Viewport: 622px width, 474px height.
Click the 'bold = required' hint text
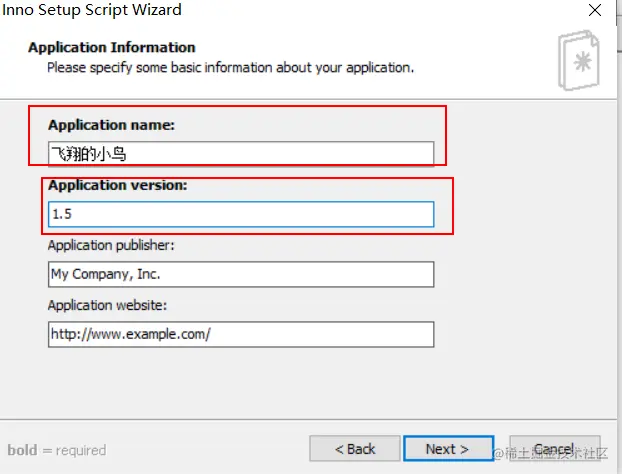coord(57,450)
